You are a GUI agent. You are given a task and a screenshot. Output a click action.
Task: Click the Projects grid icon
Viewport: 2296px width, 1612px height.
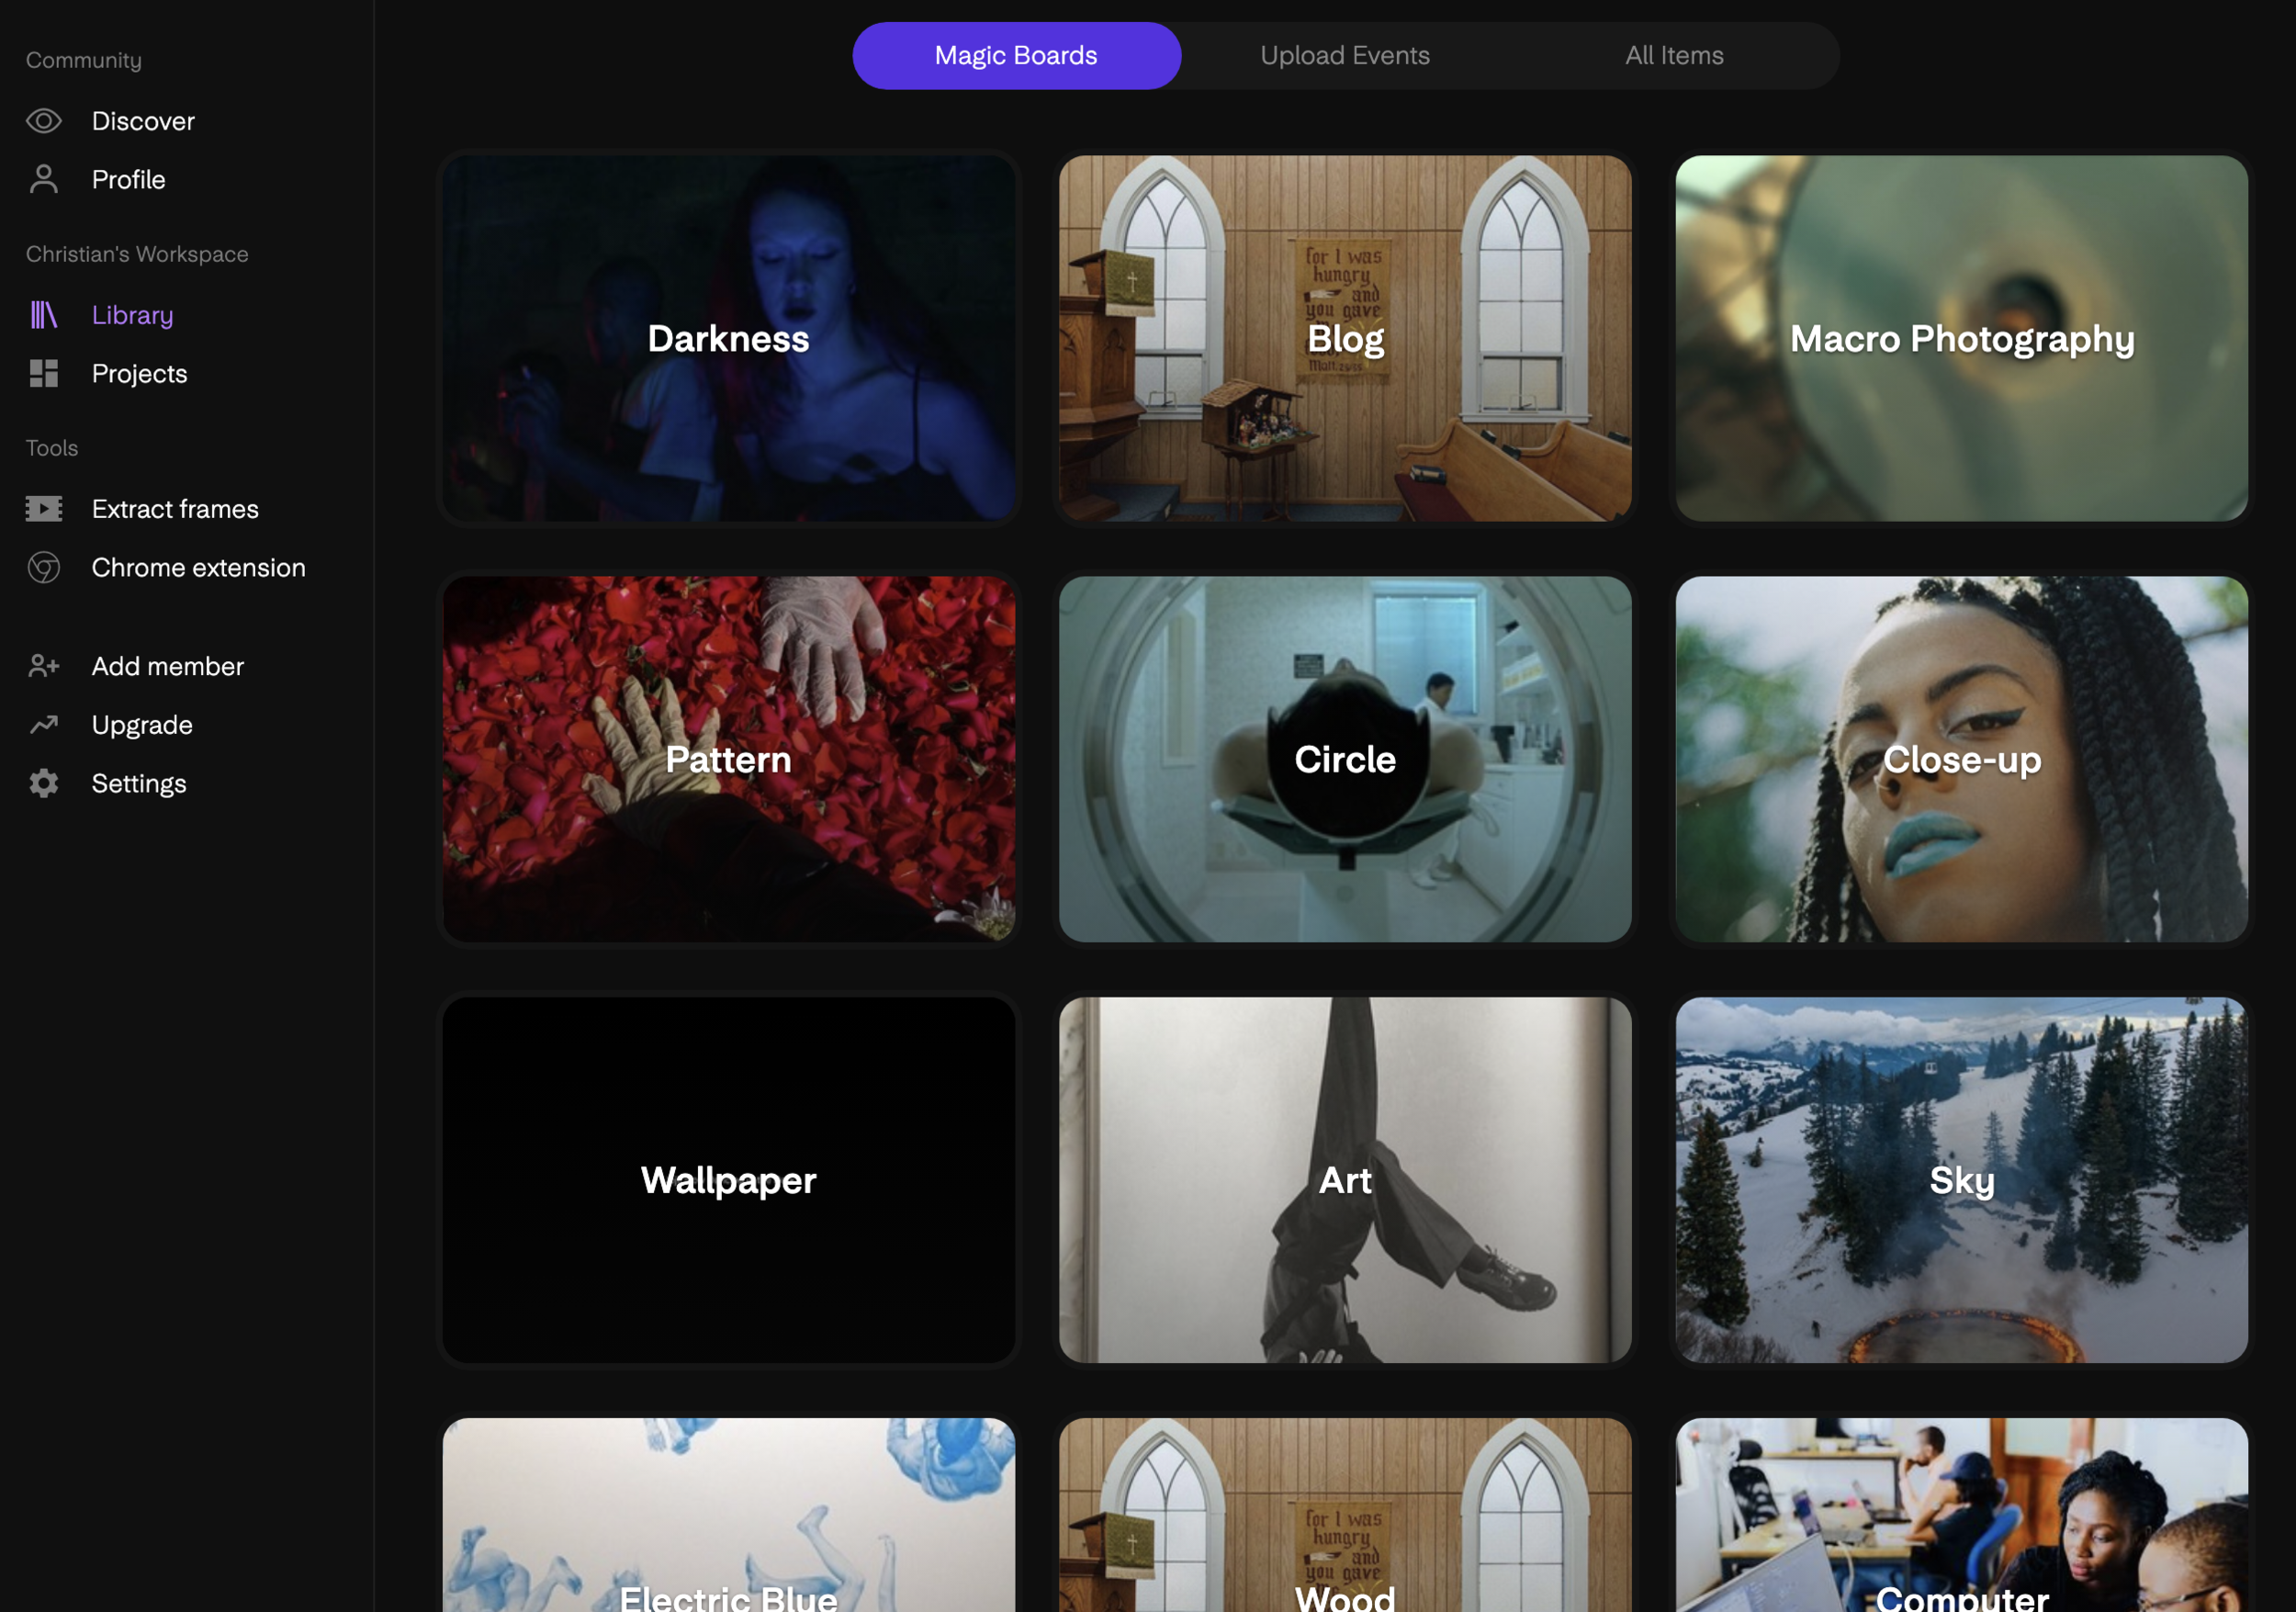[x=44, y=373]
